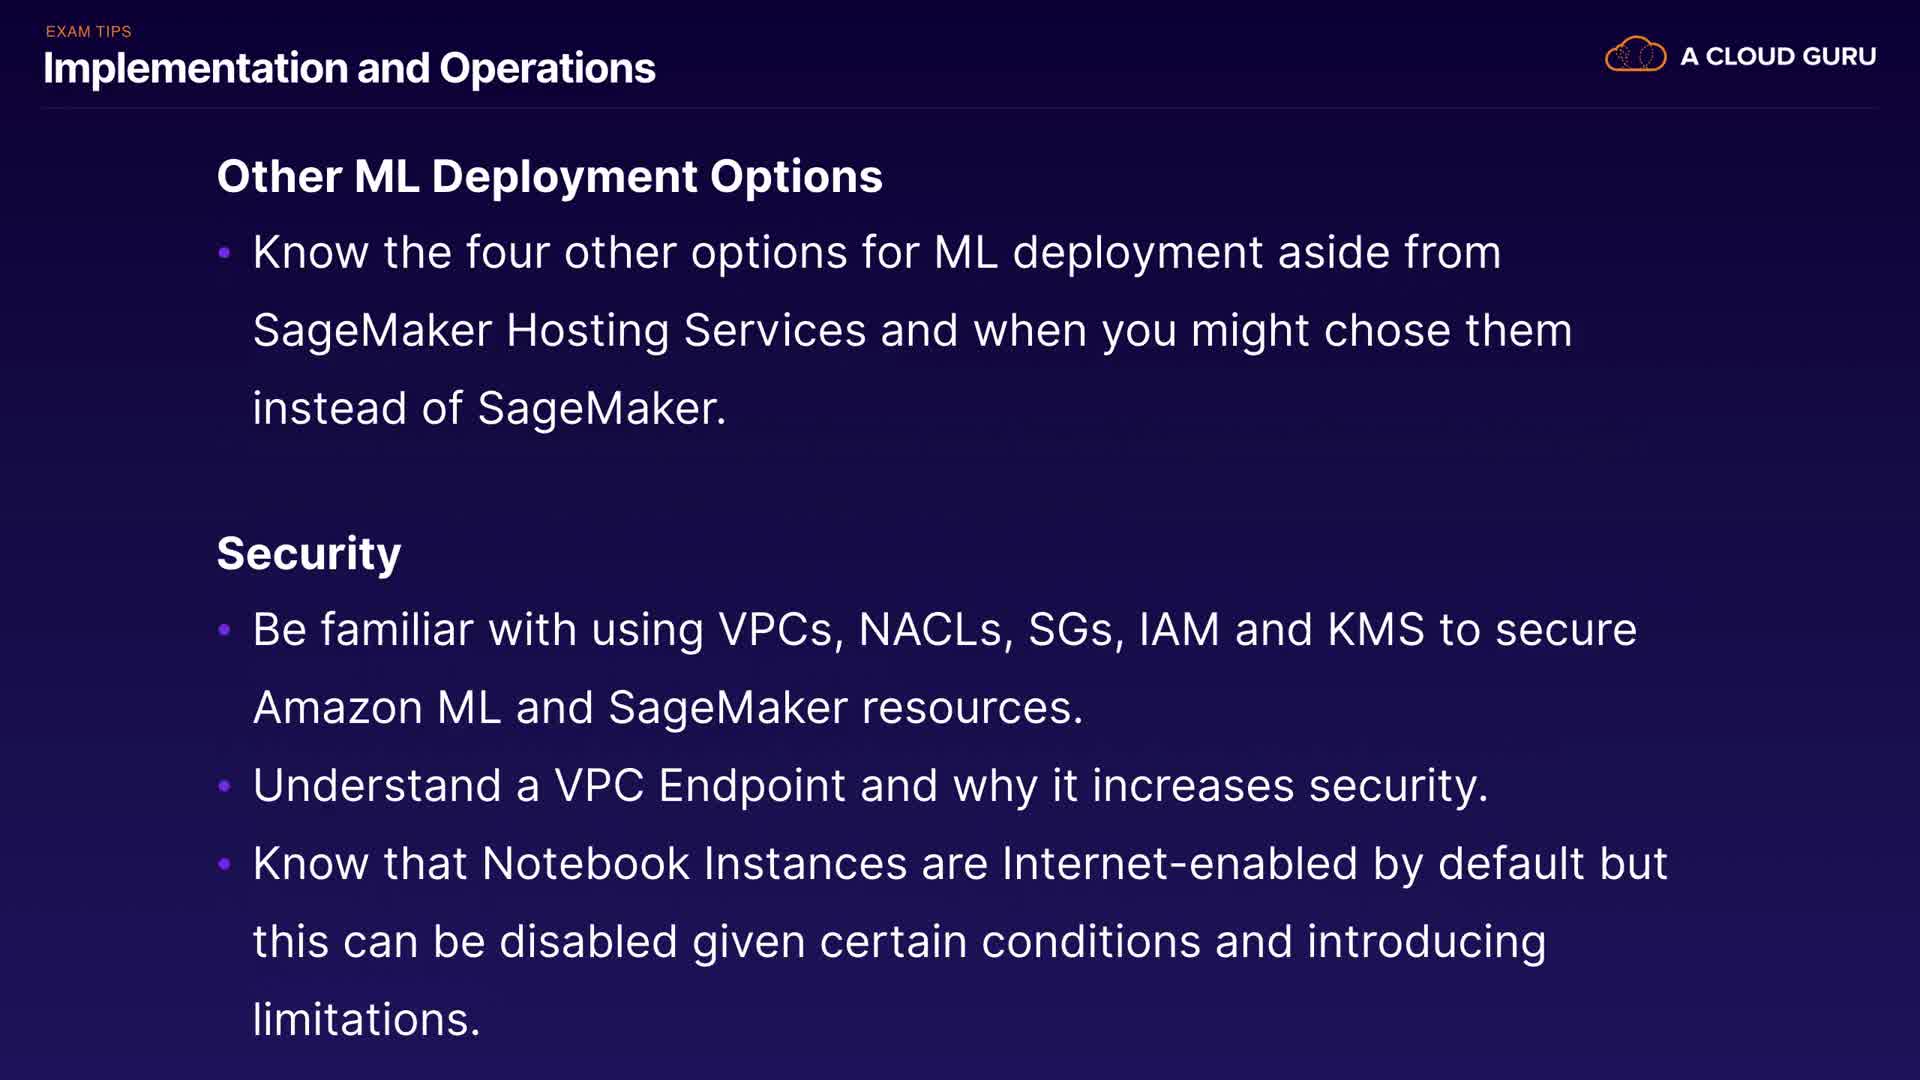Screen dimensions: 1920x1080
Task: Click the final word "limitations."
Action: [x=366, y=1020]
